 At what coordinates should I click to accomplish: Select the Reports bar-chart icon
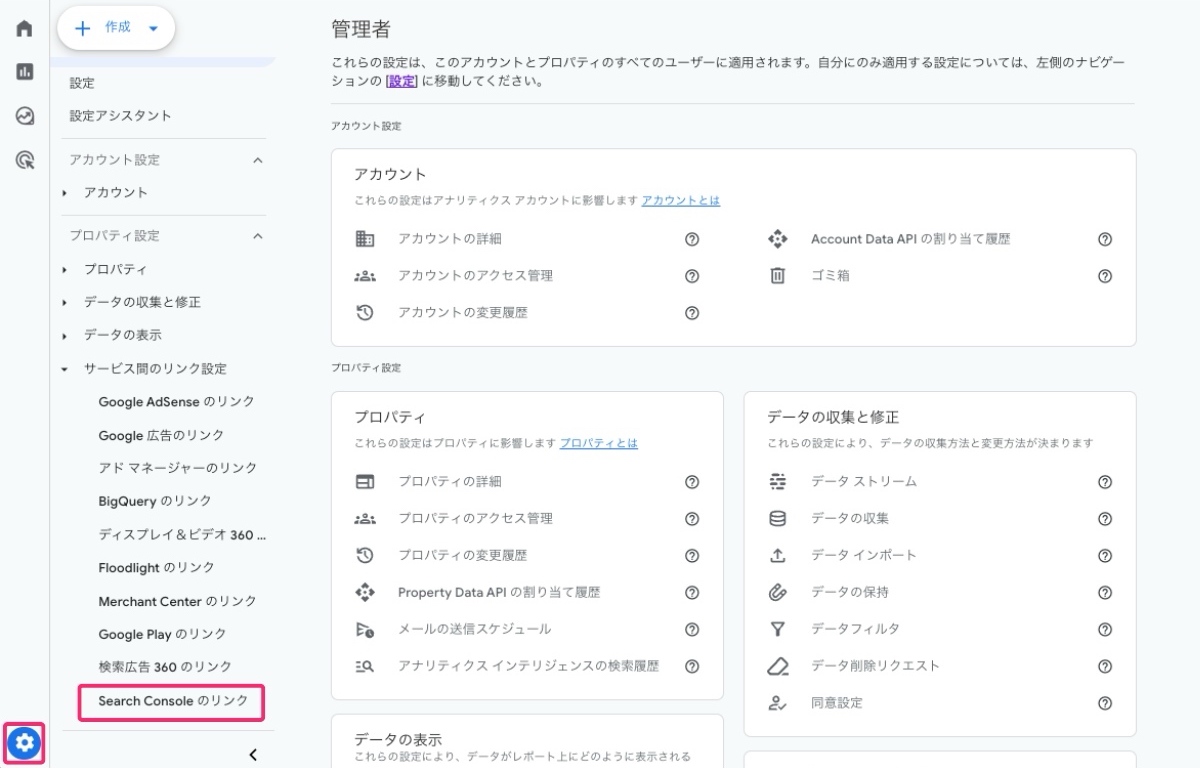point(23,72)
